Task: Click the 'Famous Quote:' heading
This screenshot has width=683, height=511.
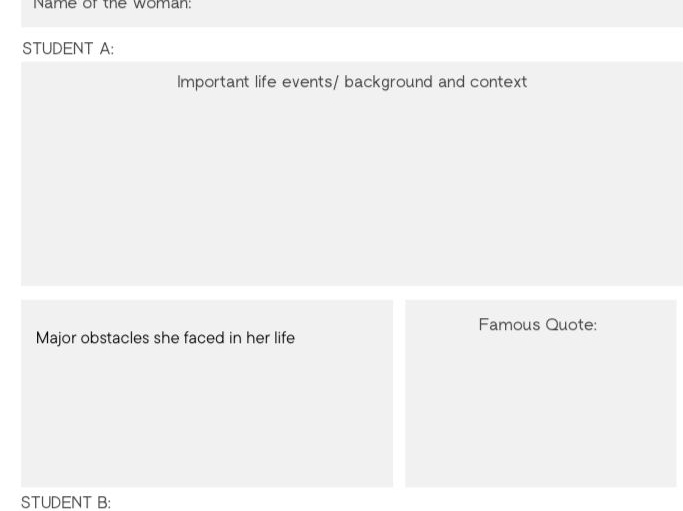Action: (538, 325)
